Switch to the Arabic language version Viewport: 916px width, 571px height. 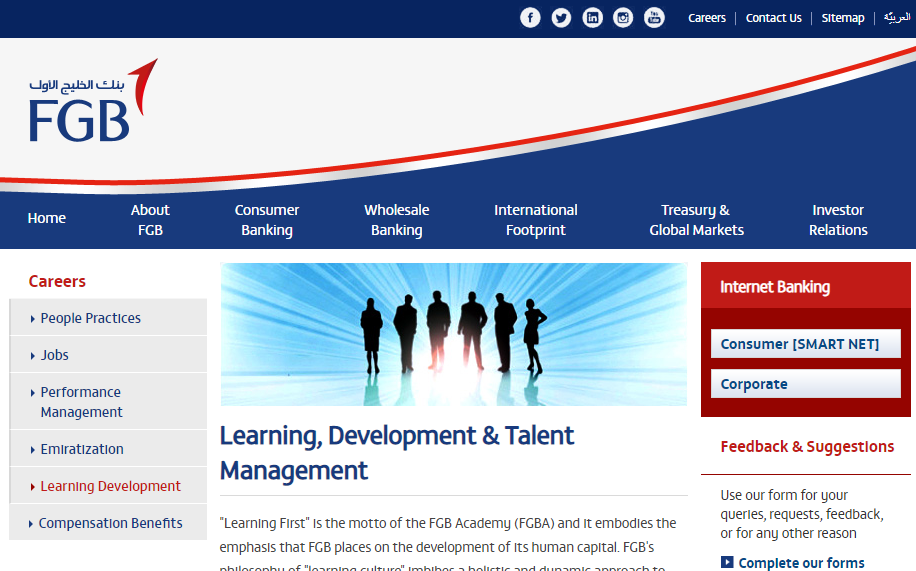897,18
